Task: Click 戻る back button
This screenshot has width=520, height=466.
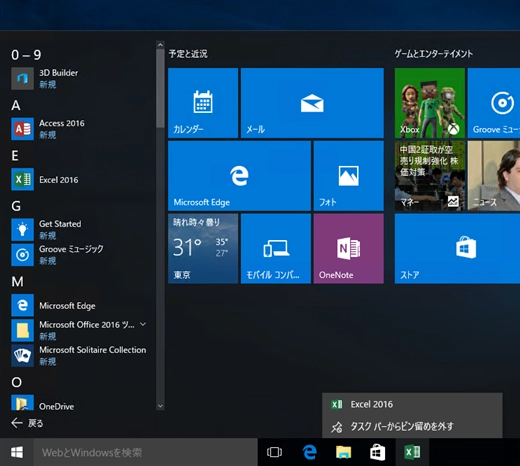Action: tap(27, 423)
